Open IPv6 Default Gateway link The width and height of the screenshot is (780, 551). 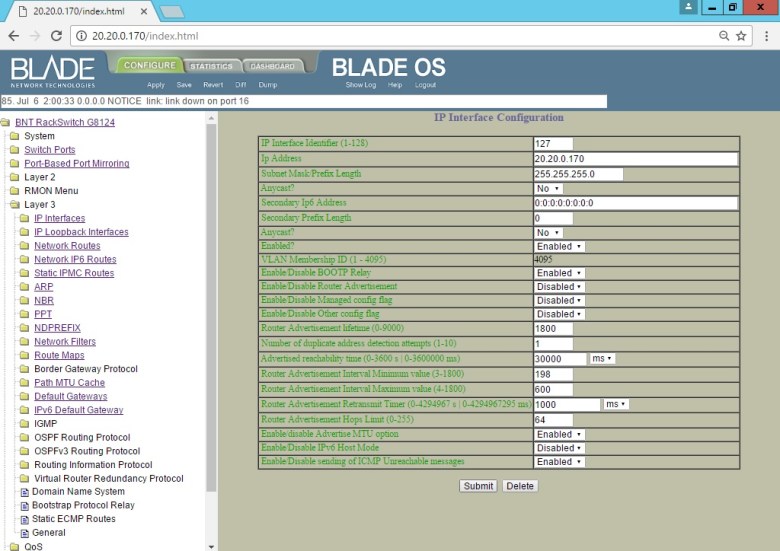[x=79, y=410]
